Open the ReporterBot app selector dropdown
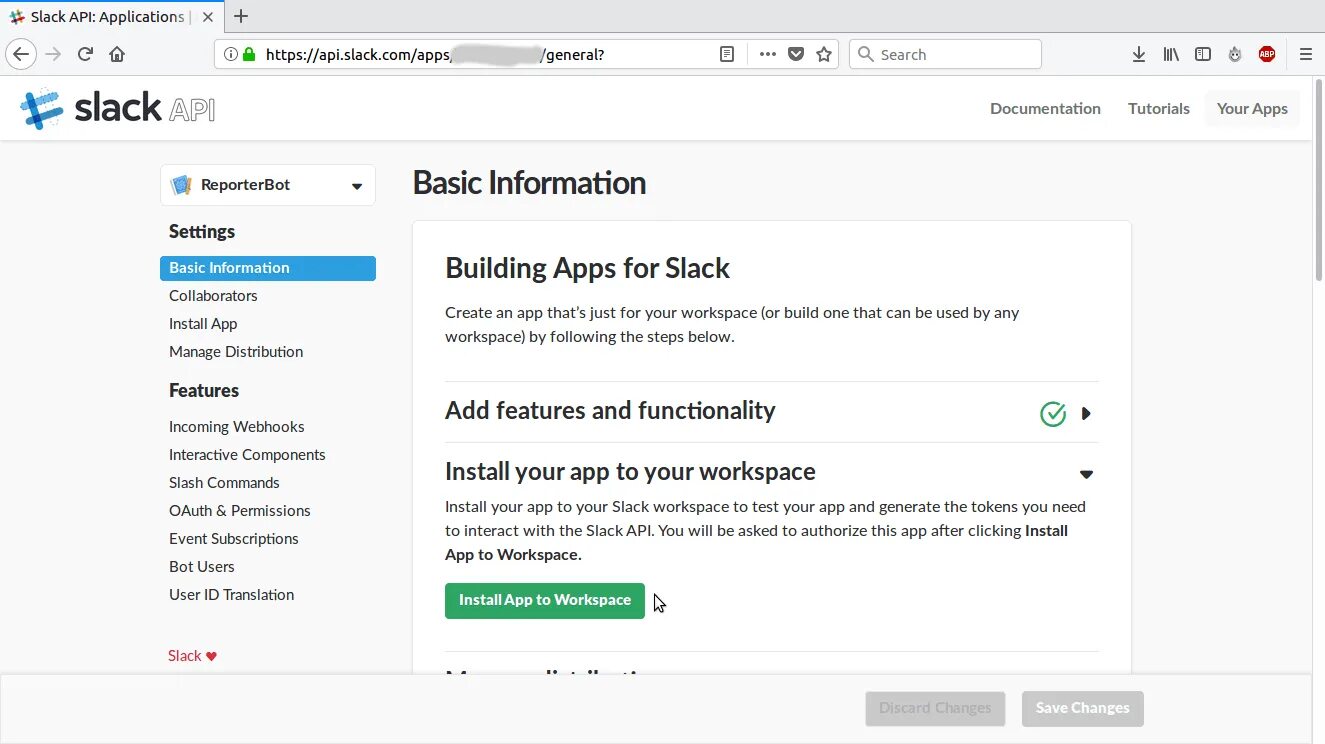Screen dimensions: 1325x744 268,185
